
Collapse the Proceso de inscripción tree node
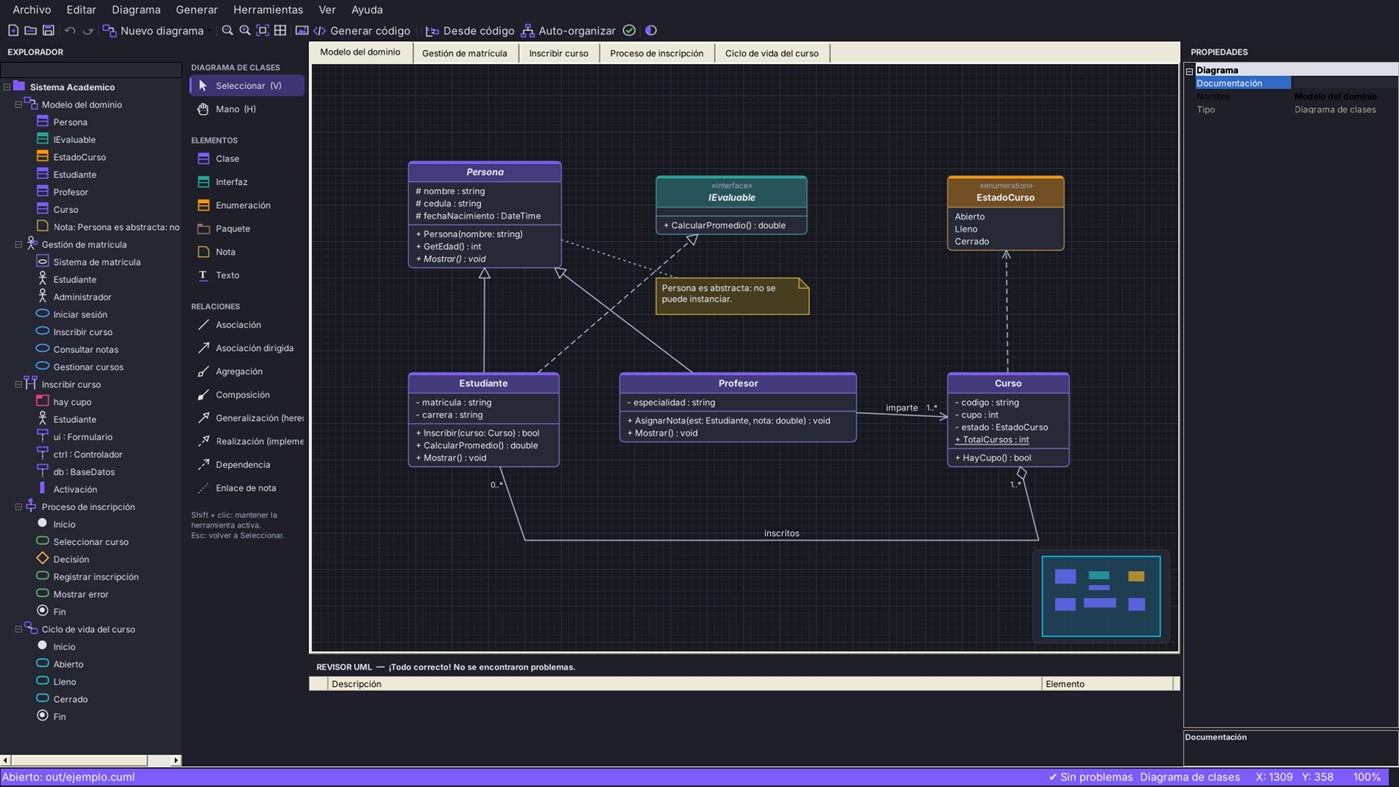click(18, 507)
